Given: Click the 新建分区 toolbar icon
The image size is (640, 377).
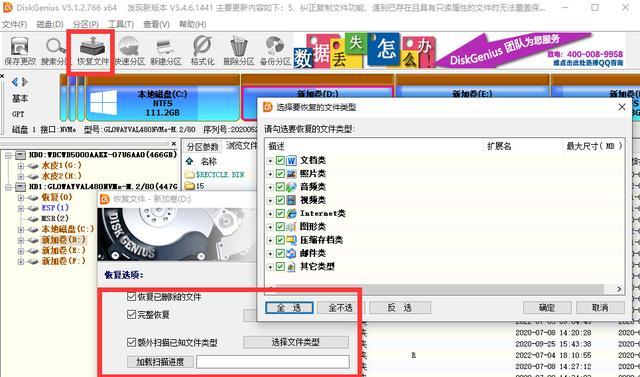Looking at the screenshot, I should (x=166, y=51).
